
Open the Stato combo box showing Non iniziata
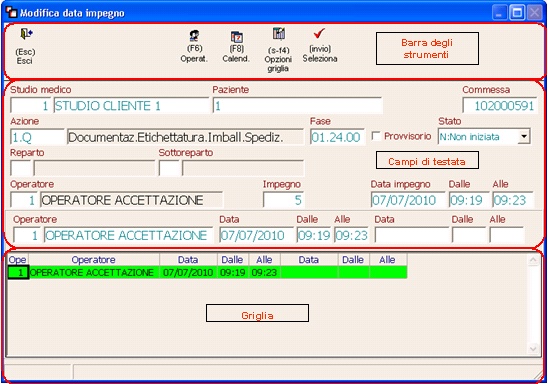[x=484, y=136]
